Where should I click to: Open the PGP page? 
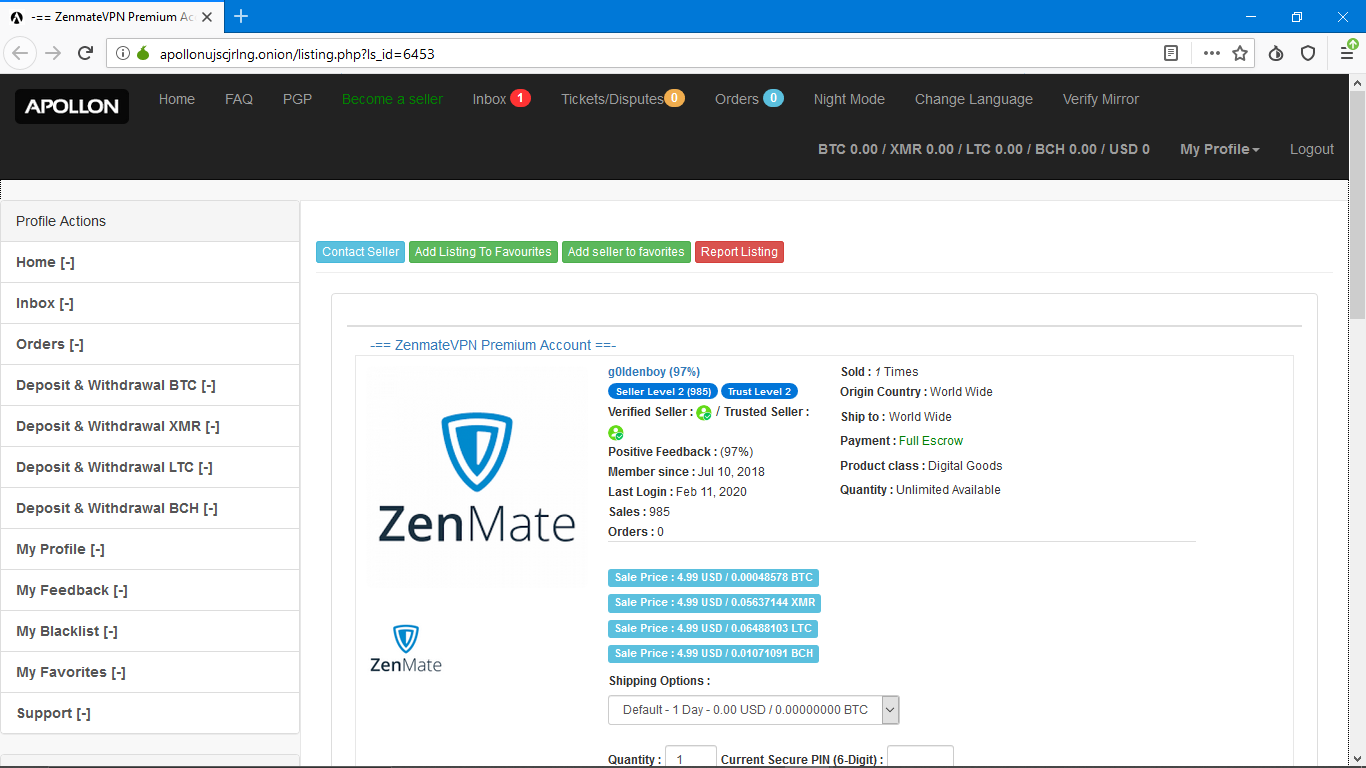click(297, 99)
